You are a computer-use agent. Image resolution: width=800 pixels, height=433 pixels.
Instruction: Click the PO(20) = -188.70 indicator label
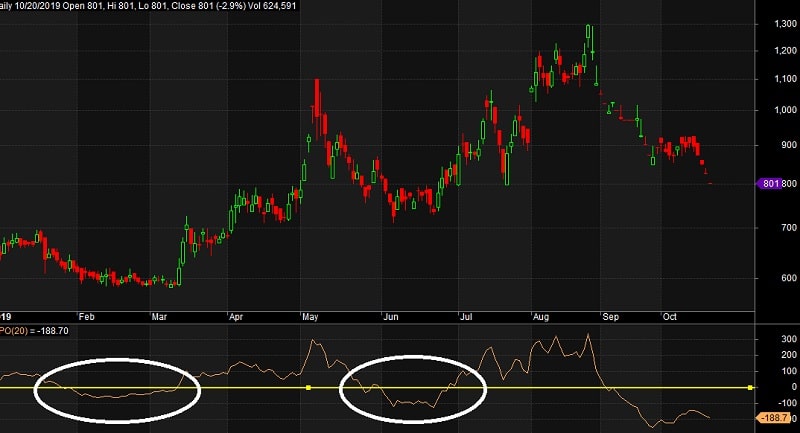pos(34,331)
